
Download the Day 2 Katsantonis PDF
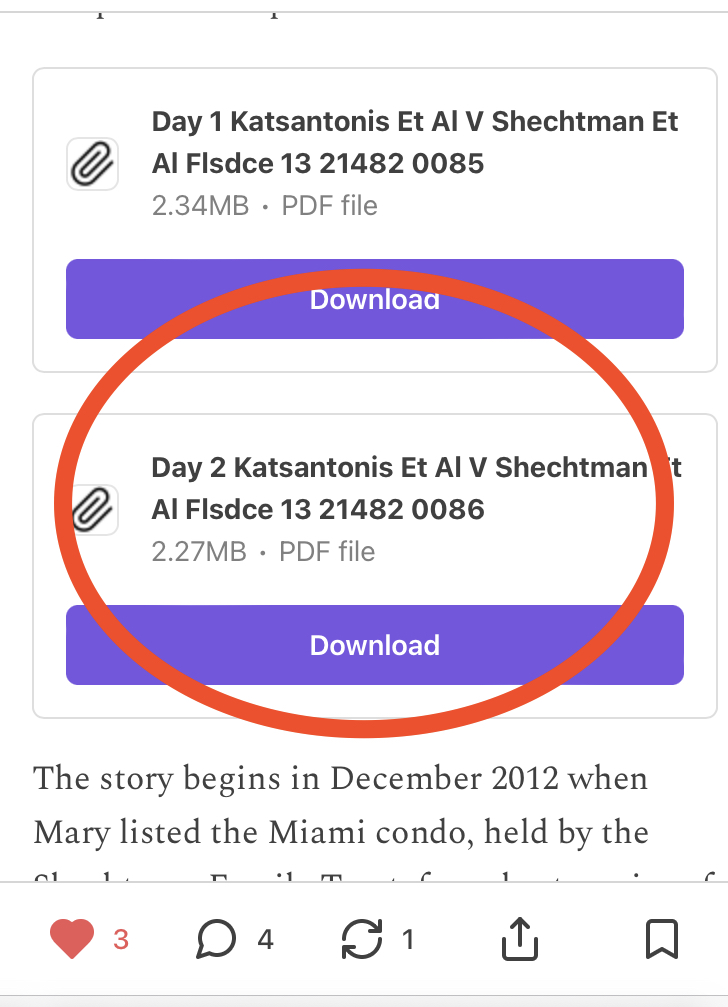click(375, 645)
